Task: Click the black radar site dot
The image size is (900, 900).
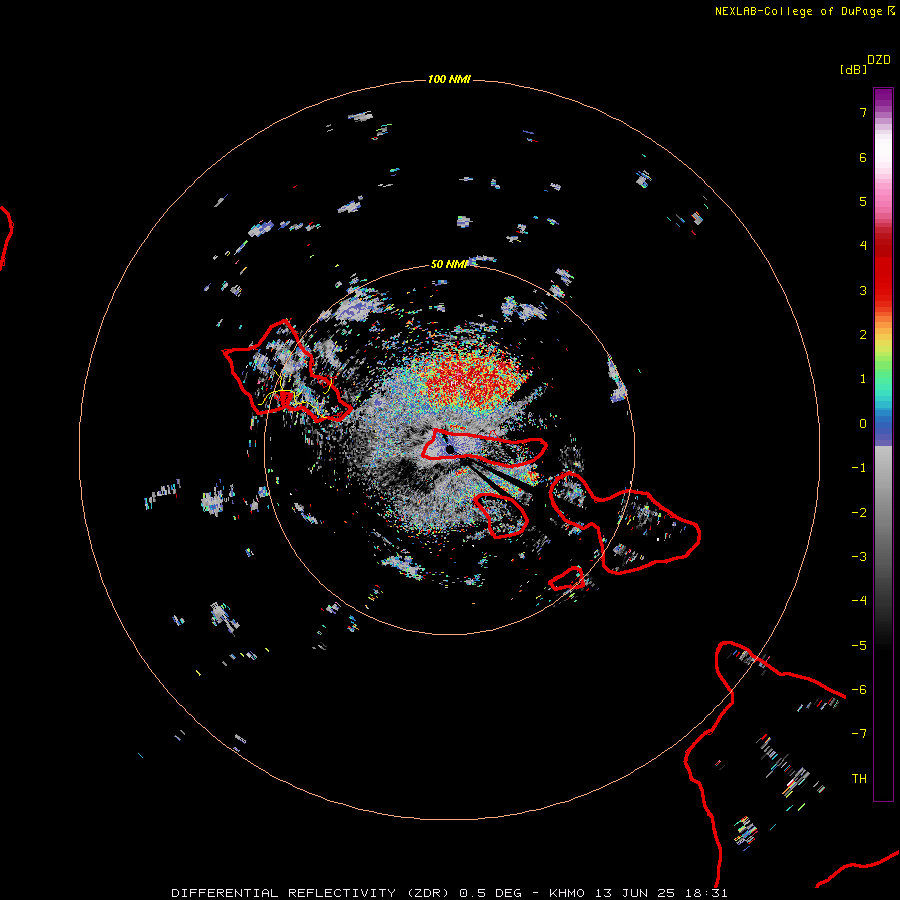Action: (x=450, y=449)
